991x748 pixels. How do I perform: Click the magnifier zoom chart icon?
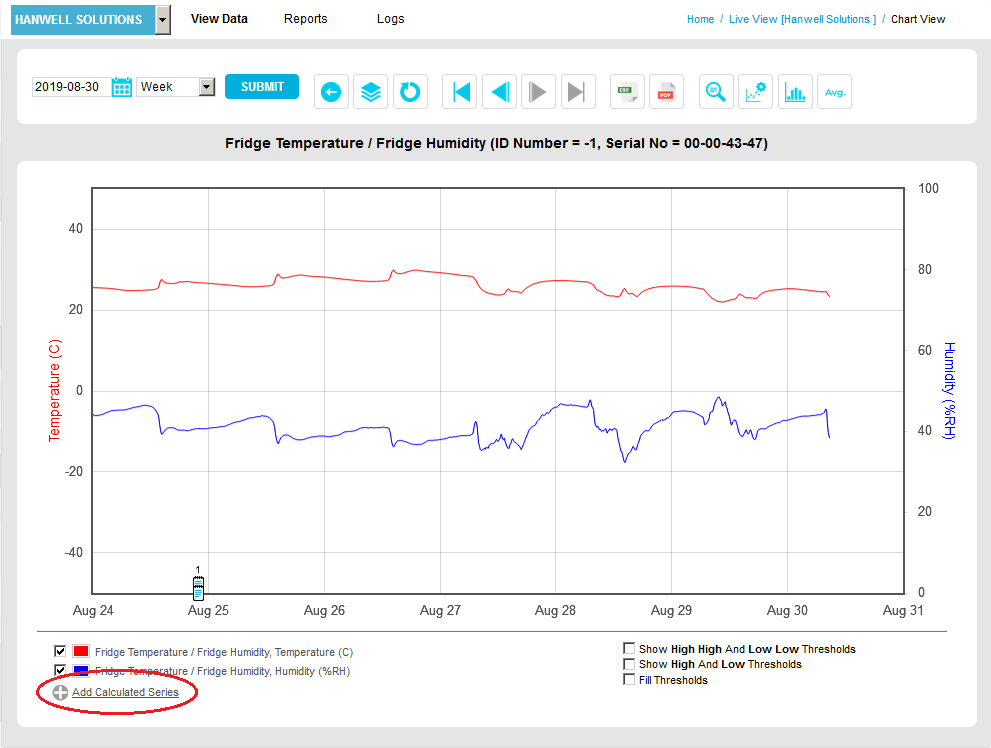pyautogui.click(x=716, y=92)
